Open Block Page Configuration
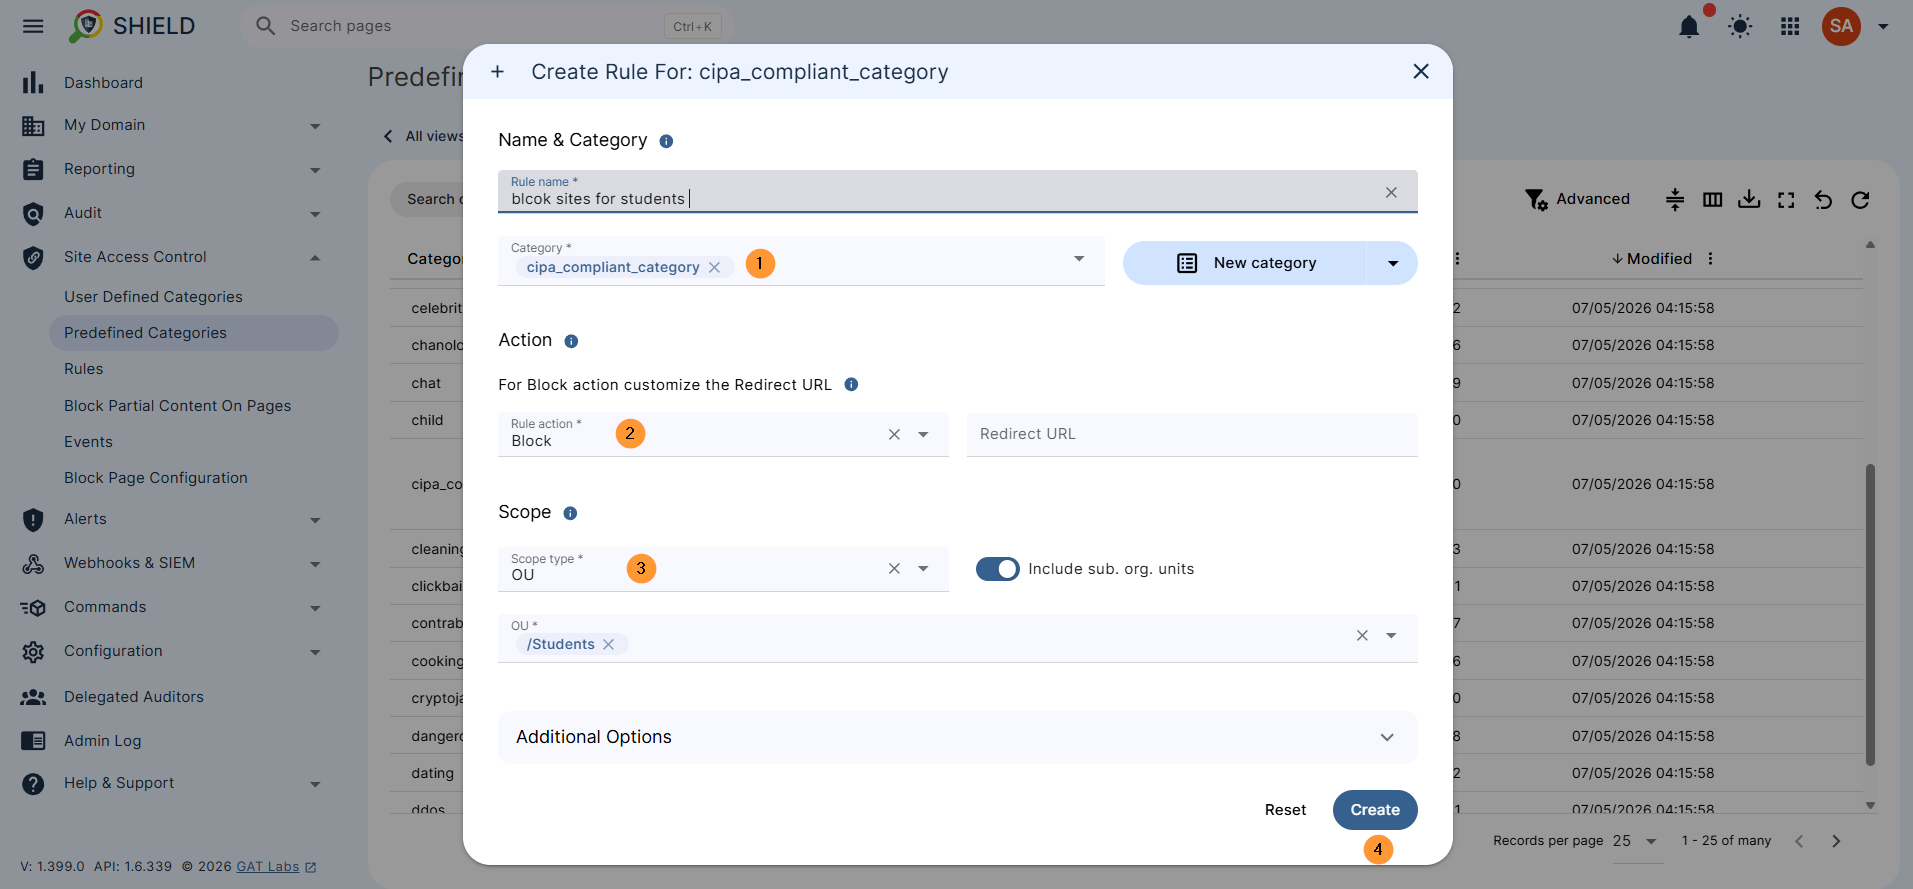Screen dimensions: 1913x889 pyautogui.click(x=156, y=478)
